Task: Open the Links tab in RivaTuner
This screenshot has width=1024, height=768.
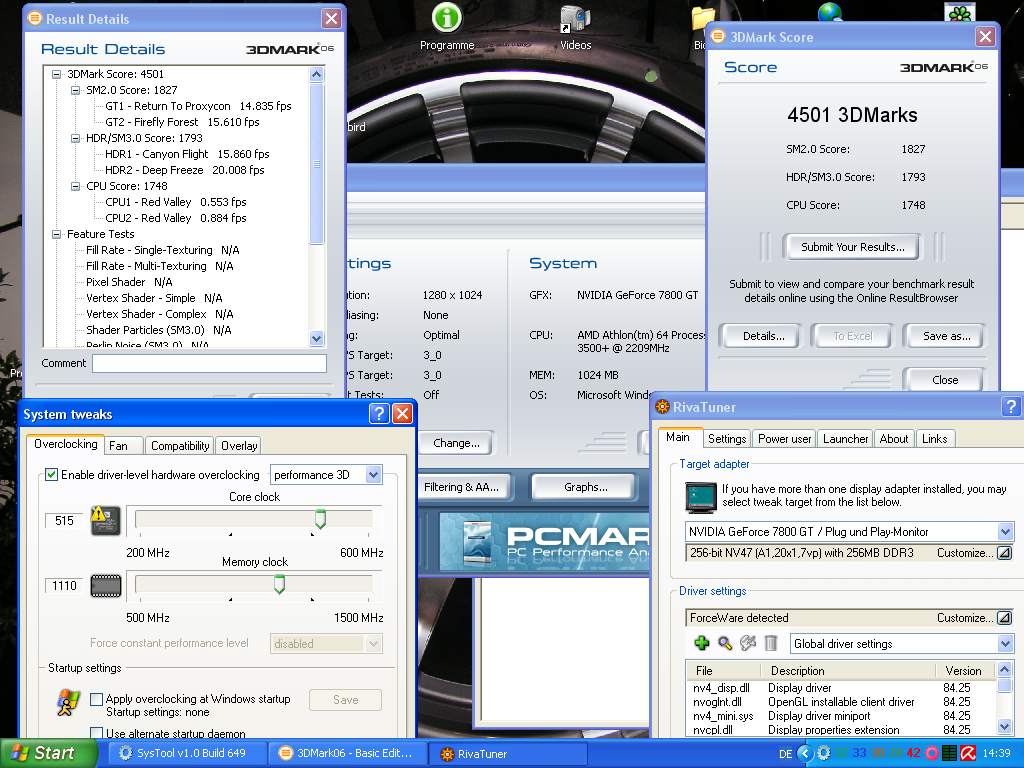Action: 935,438
